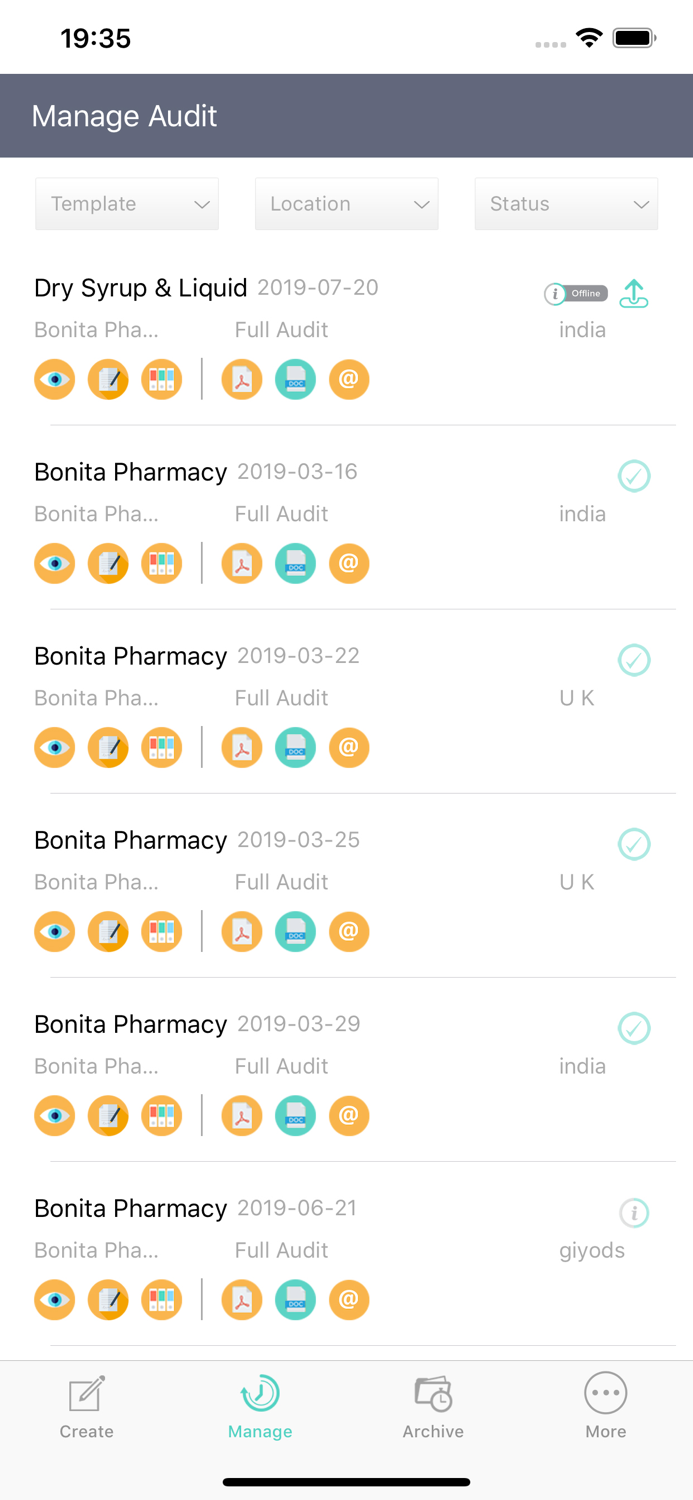Viewport: 693px width, 1500px height.
Task: Open PDF report for 2019-06-21 audit
Action: pyautogui.click(x=242, y=1300)
